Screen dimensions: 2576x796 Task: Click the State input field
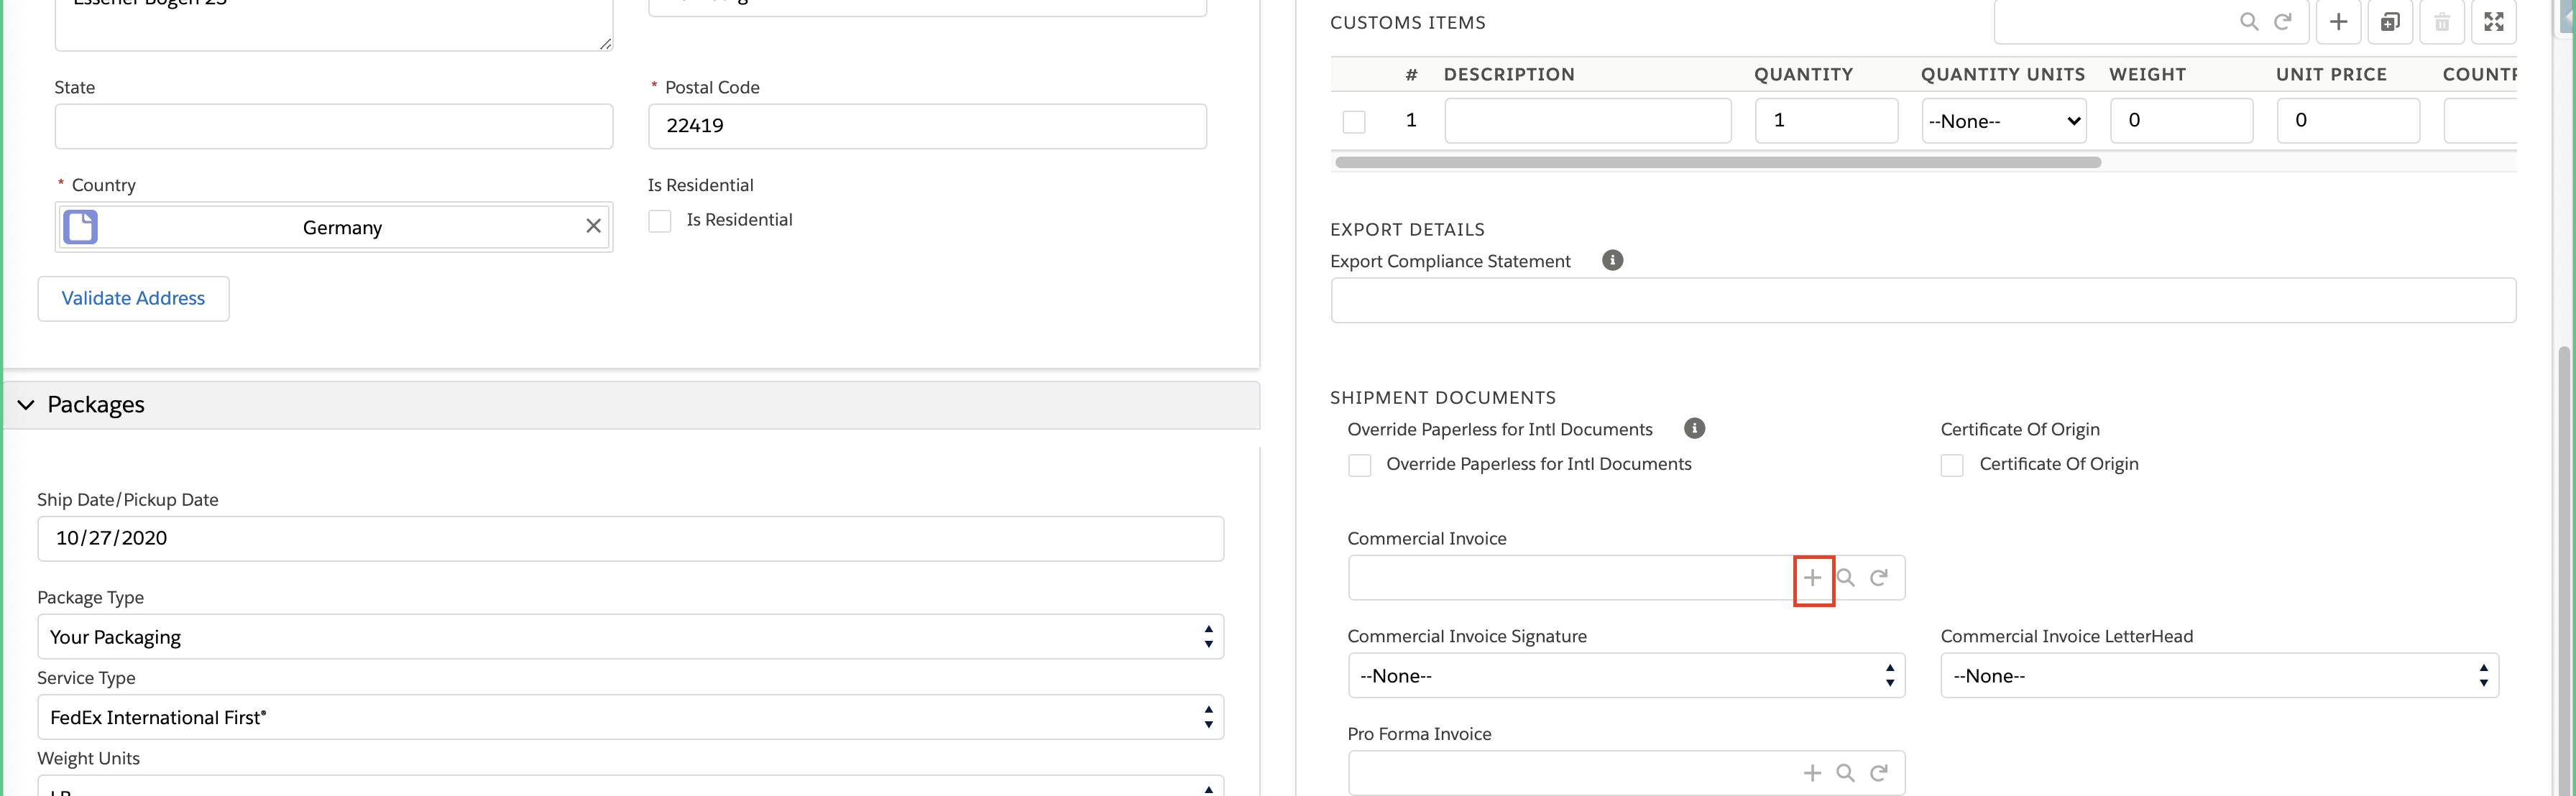pos(334,126)
